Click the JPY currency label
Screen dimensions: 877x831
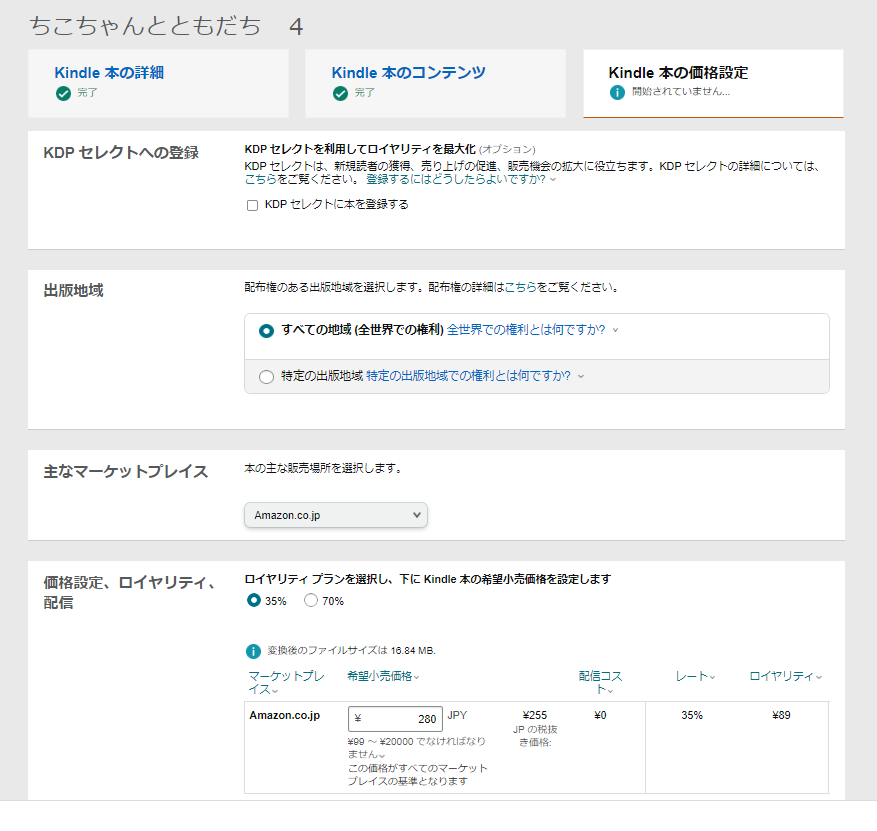pos(457,715)
